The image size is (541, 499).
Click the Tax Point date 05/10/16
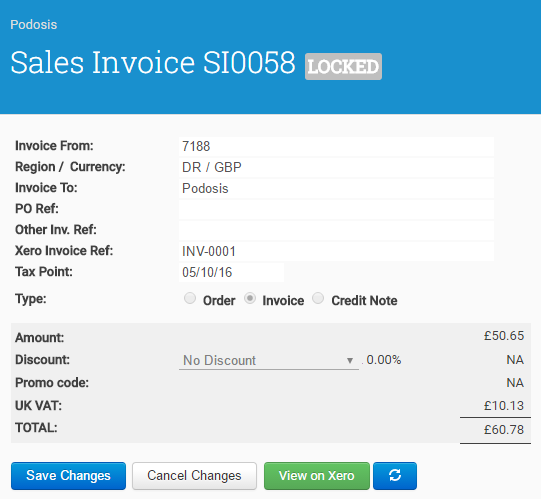click(x=232, y=272)
